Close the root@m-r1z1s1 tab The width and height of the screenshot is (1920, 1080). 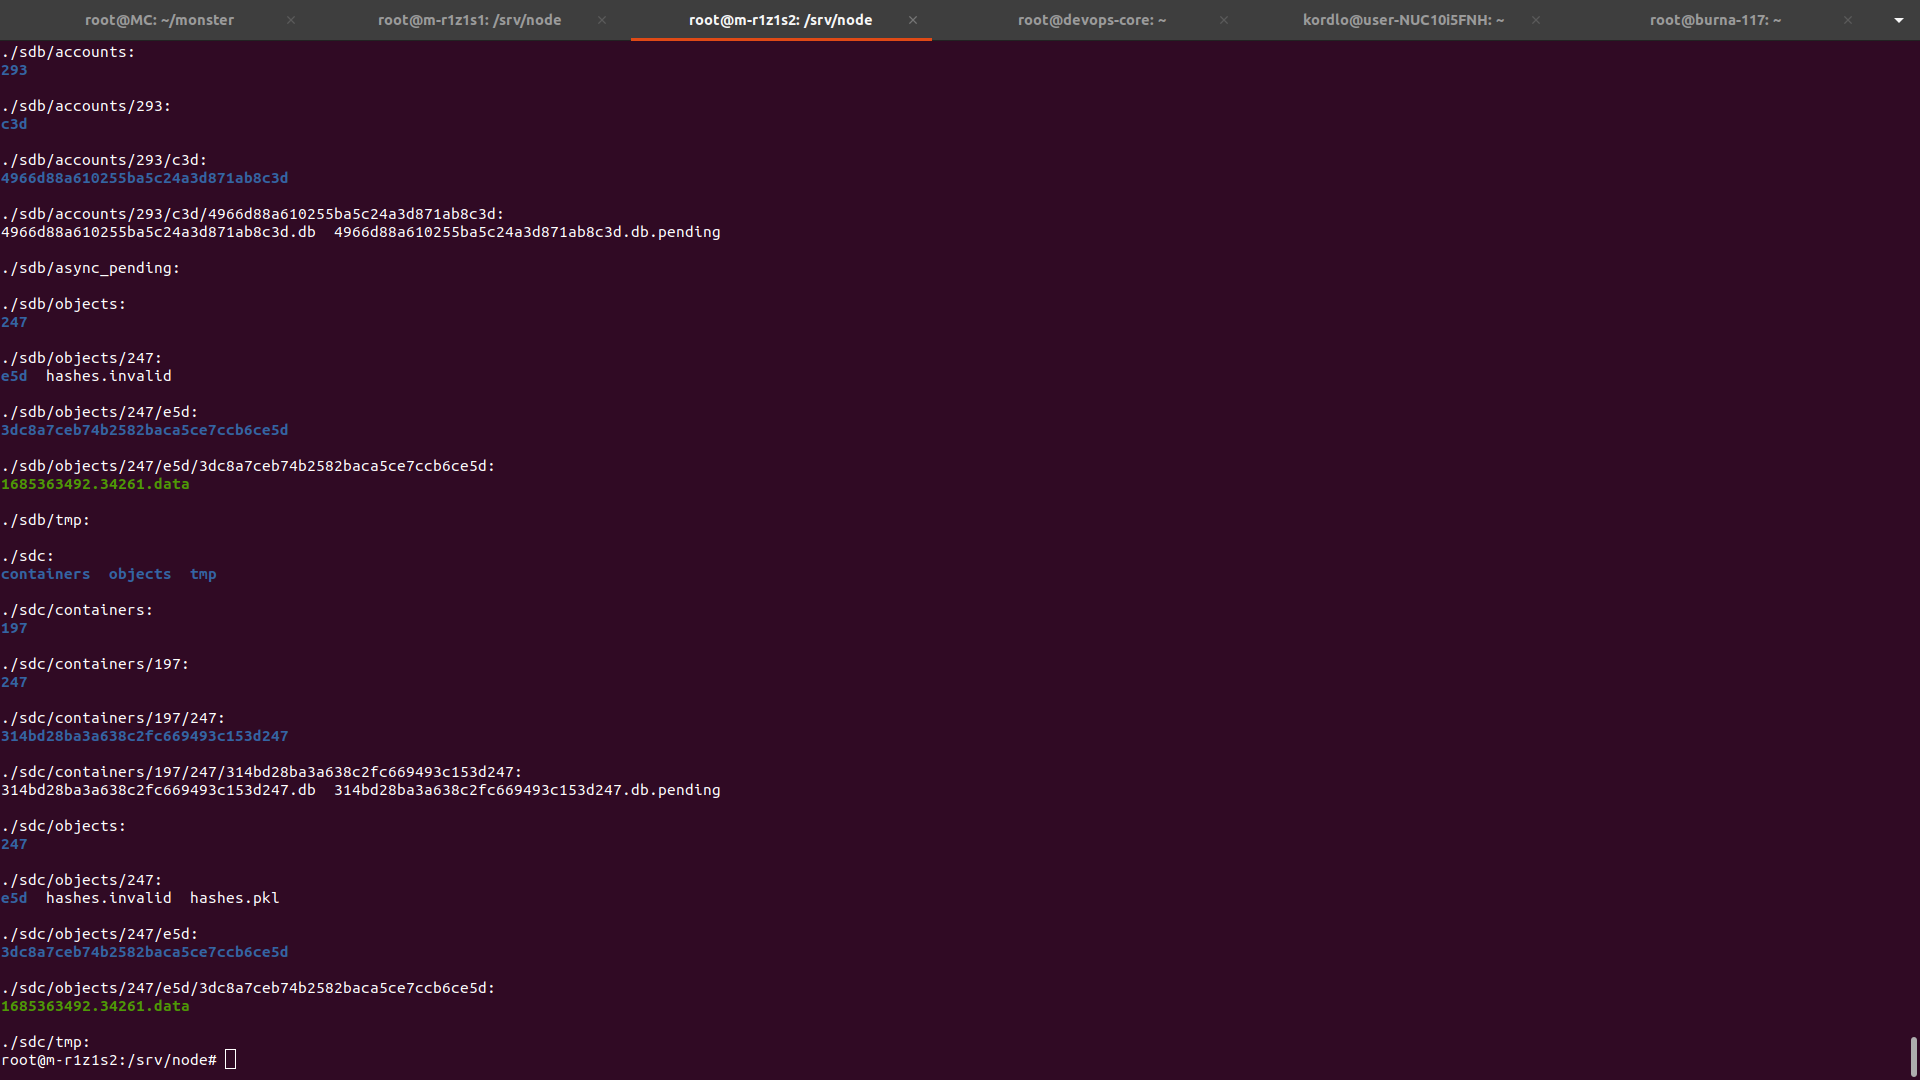click(x=602, y=20)
